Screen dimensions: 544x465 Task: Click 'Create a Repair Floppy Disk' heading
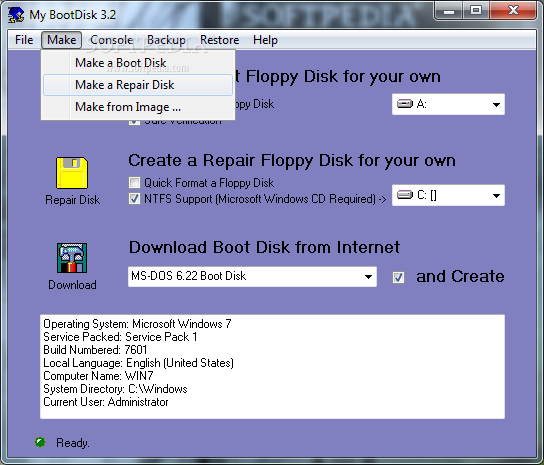tap(292, 161)
